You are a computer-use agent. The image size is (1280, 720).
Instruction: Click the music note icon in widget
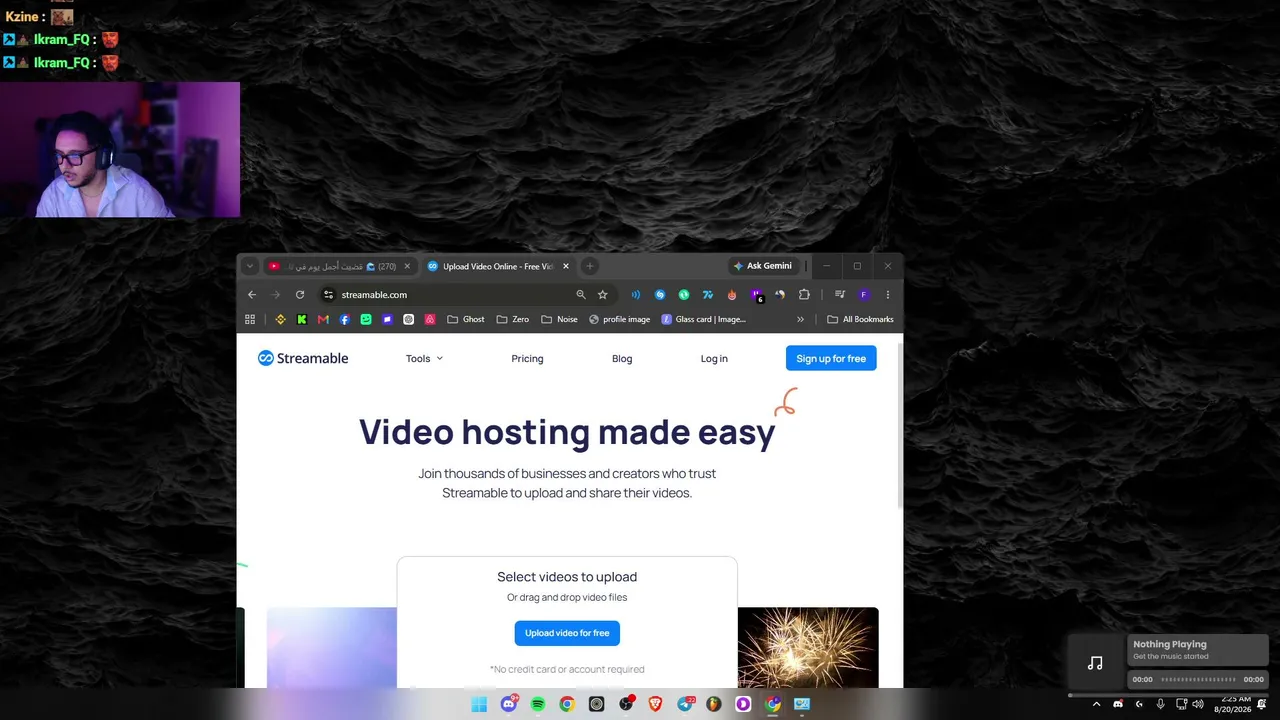tap(1095, 663)
